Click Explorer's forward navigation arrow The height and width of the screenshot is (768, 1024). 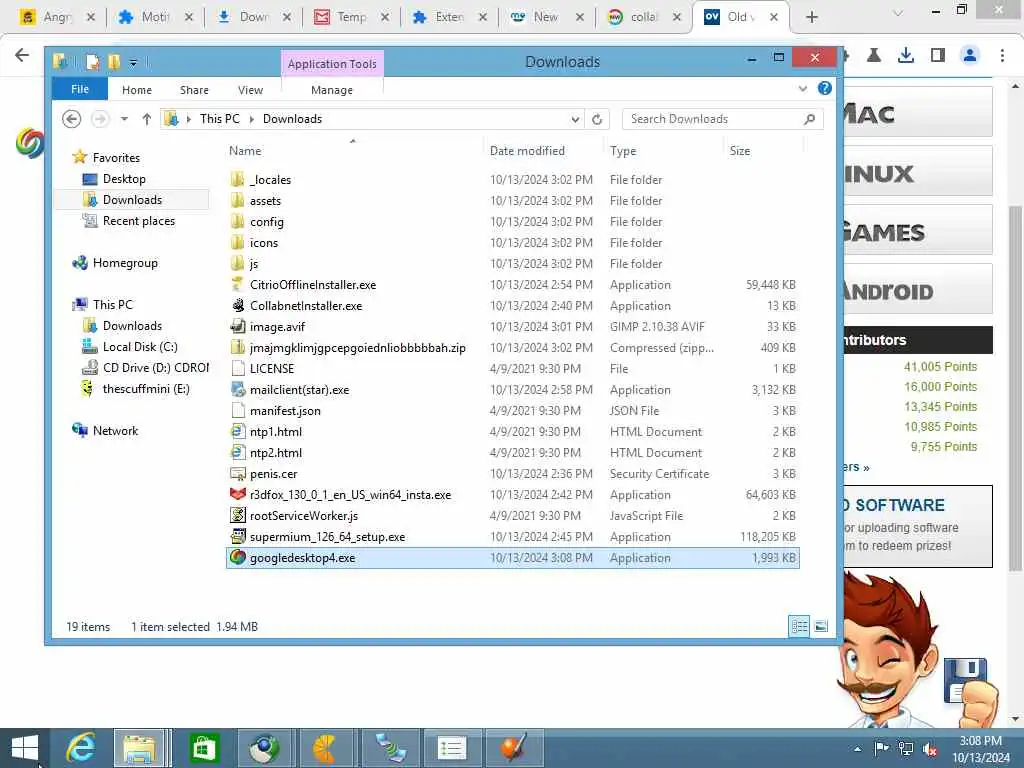[100, 119]
